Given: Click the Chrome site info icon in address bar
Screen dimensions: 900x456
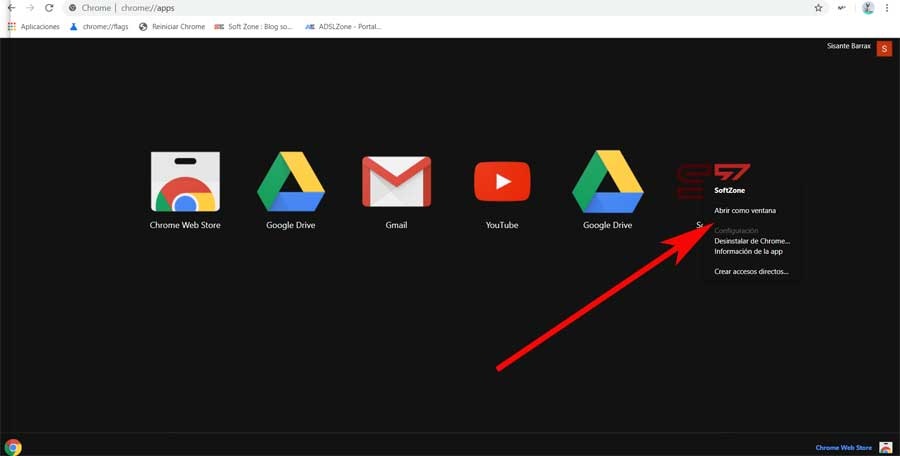Looking at the screenshot, I should point(72,8).
